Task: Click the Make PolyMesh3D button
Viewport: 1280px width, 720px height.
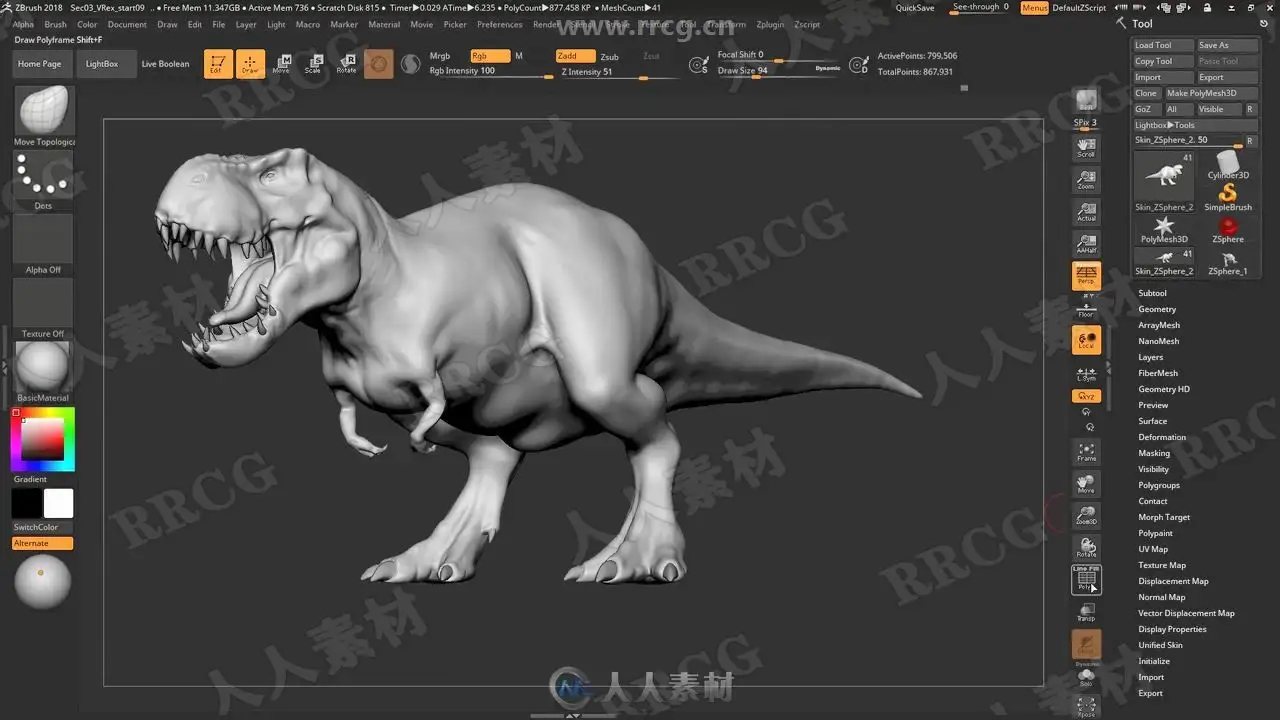Action: point(1201,93)
